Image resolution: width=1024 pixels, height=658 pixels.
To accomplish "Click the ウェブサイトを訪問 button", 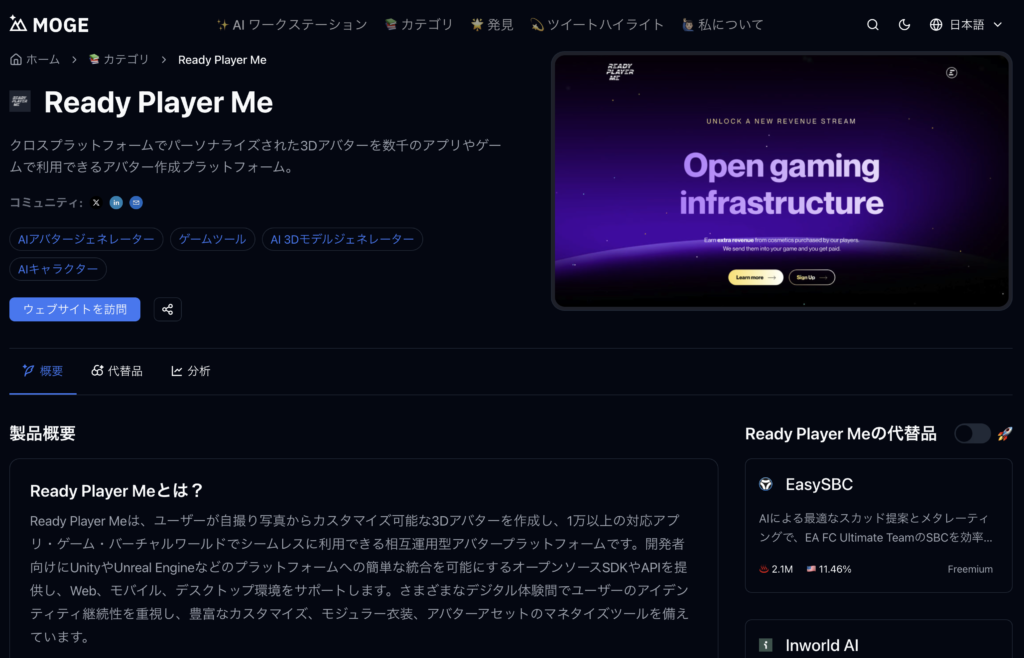I will click(x=75, y=309).
